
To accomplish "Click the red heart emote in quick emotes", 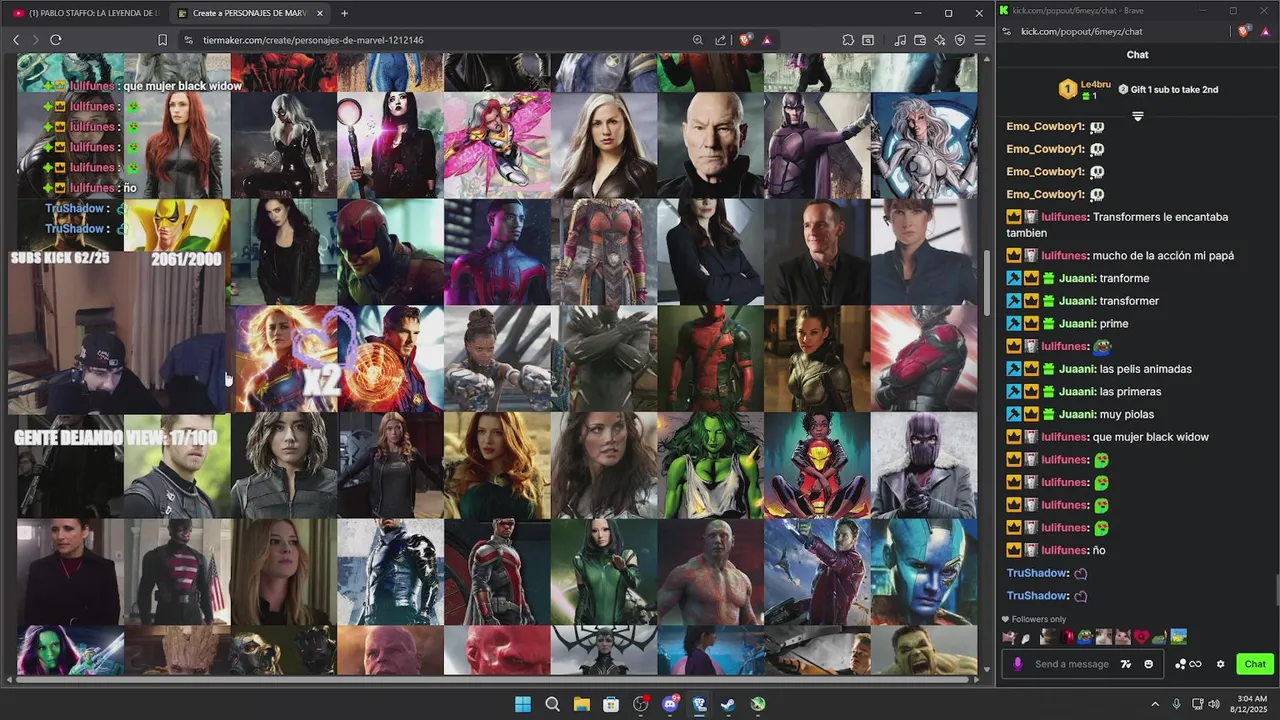I will (x=1141, y=637).
